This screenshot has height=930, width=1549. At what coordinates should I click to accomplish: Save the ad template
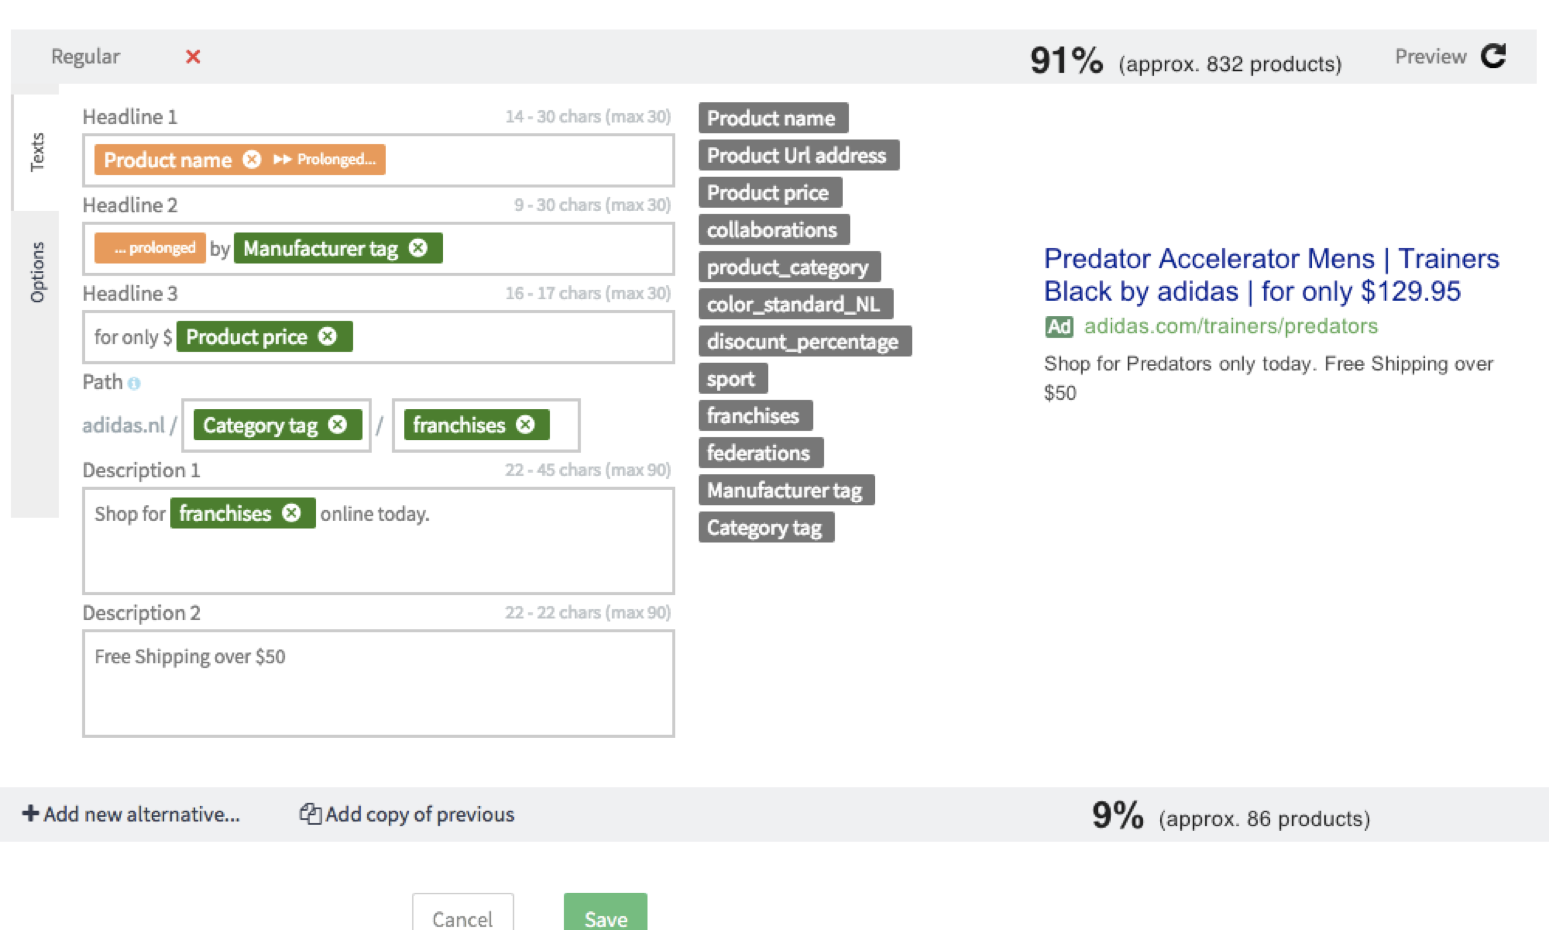(605, 915)
